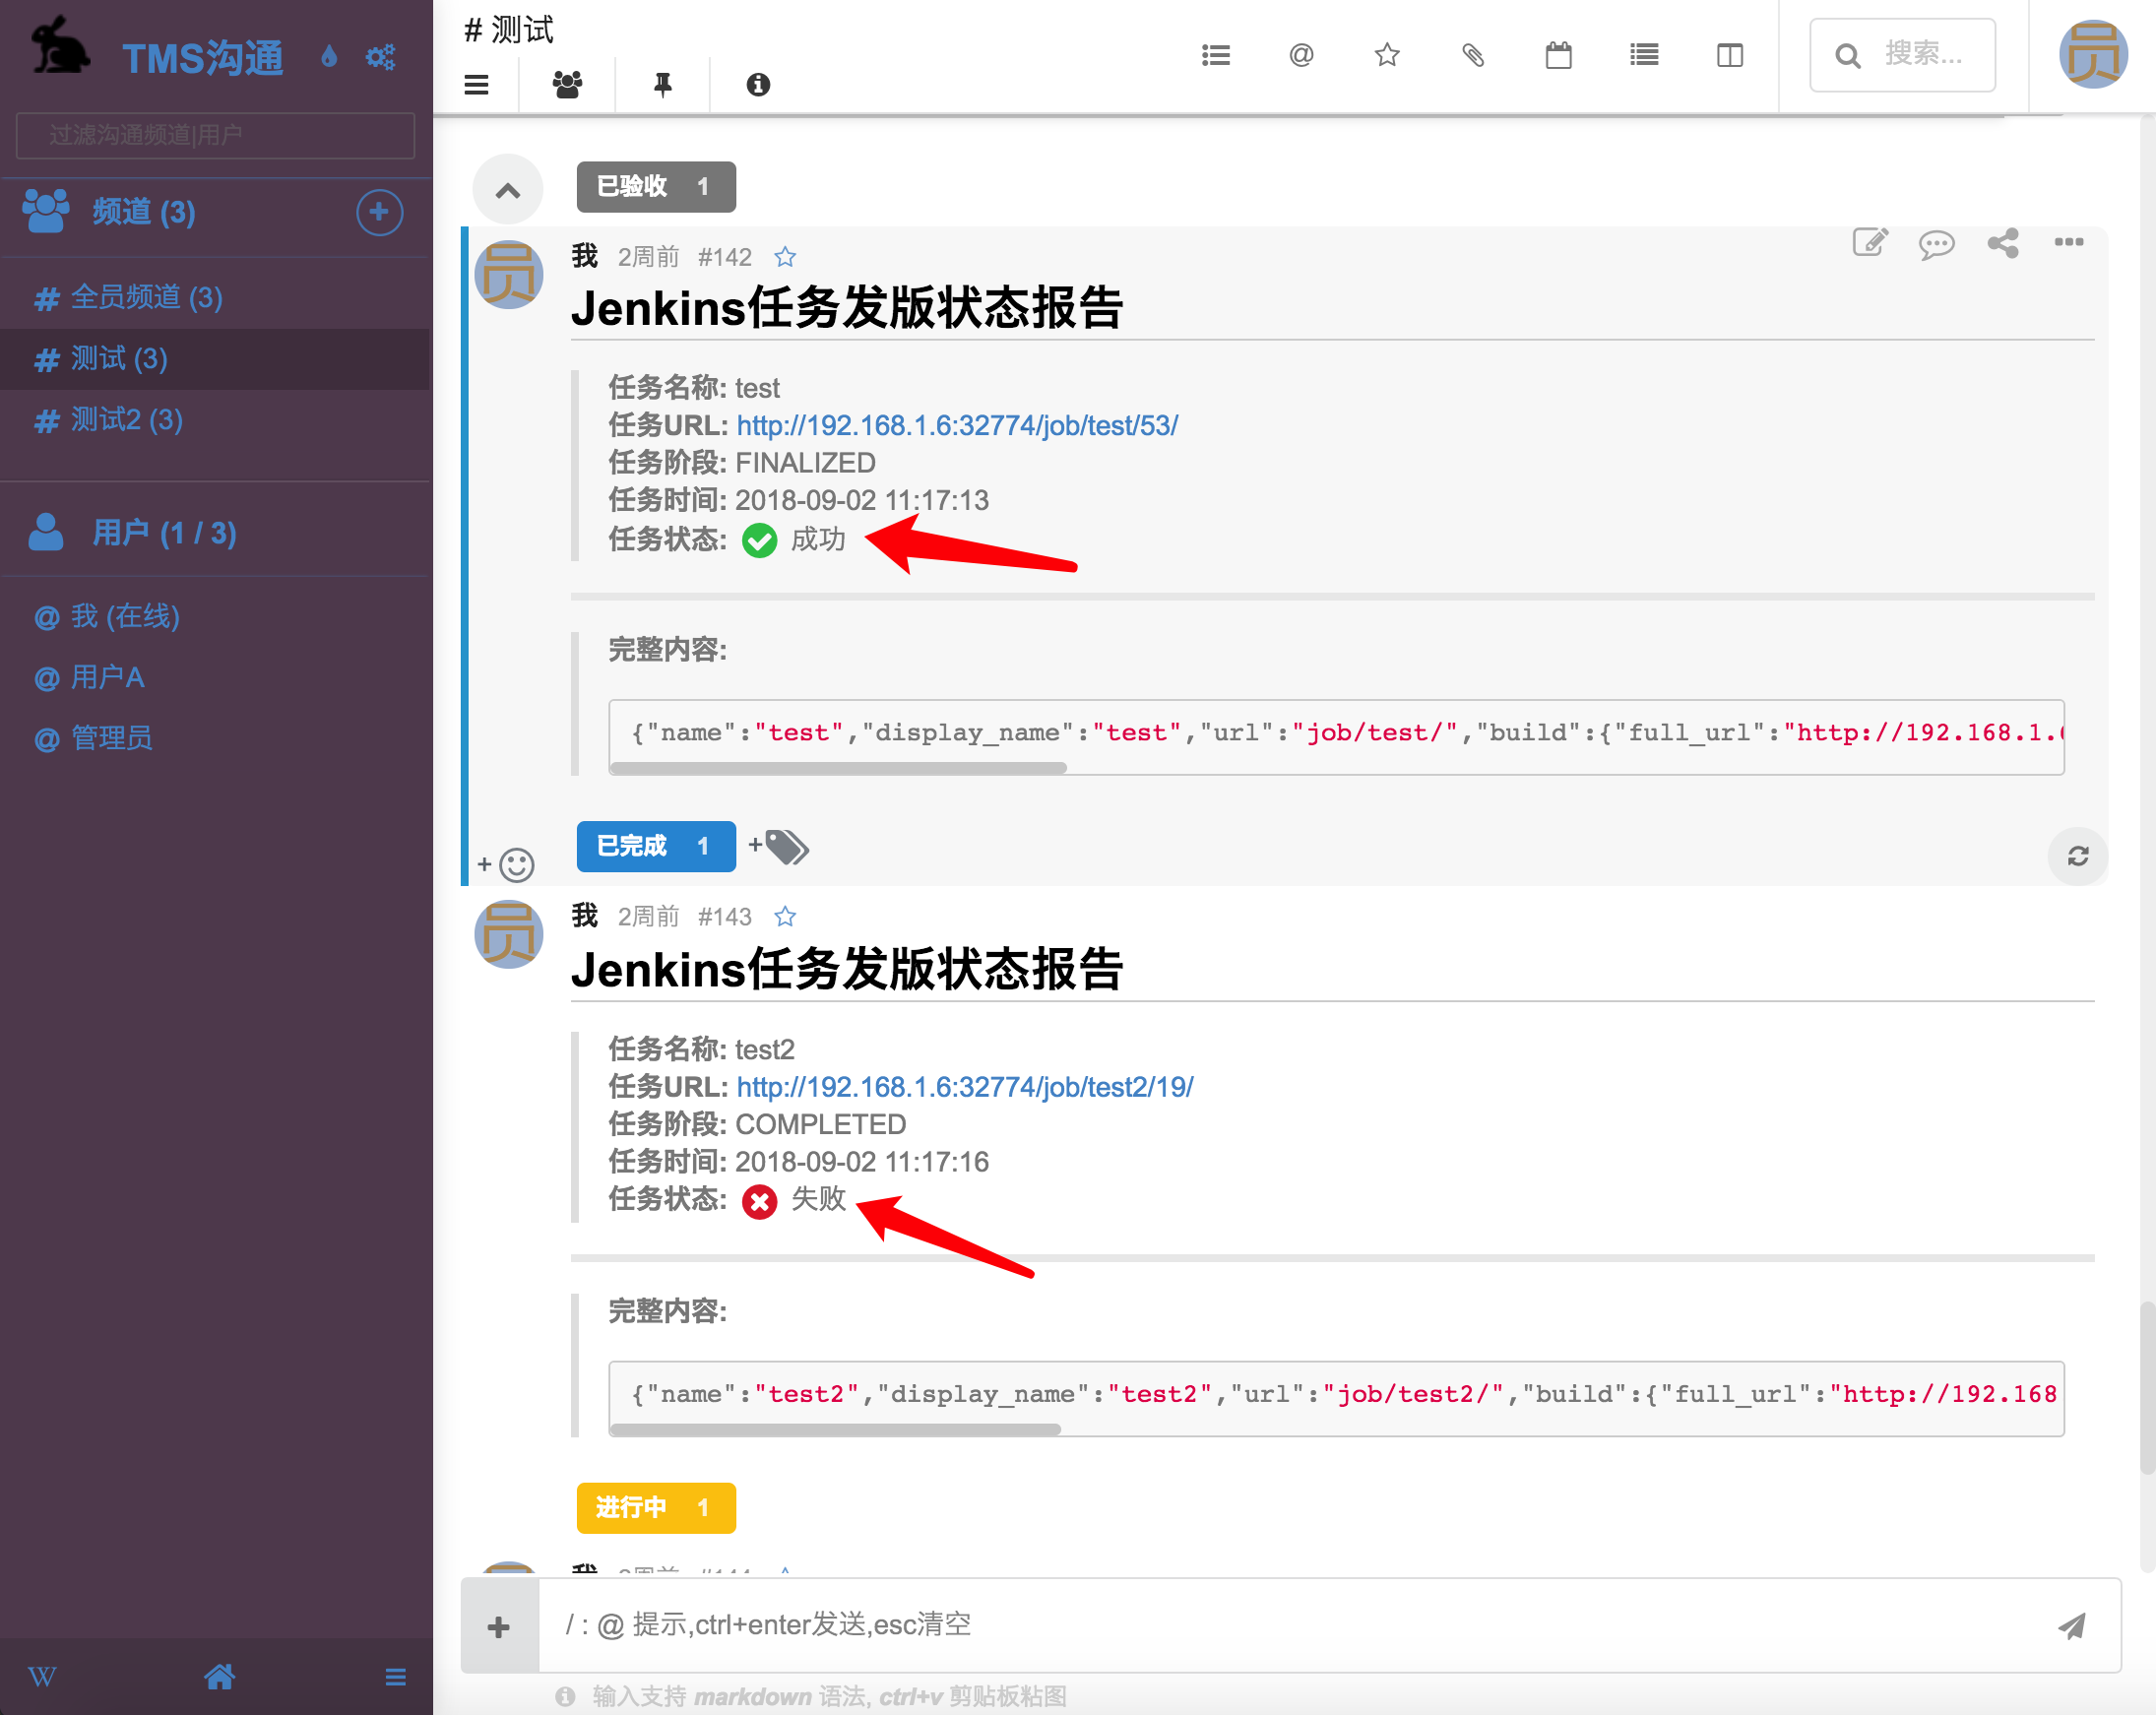Expand 频道 (3) section header
The image size is (2156, 1715).
click(142, 212)
